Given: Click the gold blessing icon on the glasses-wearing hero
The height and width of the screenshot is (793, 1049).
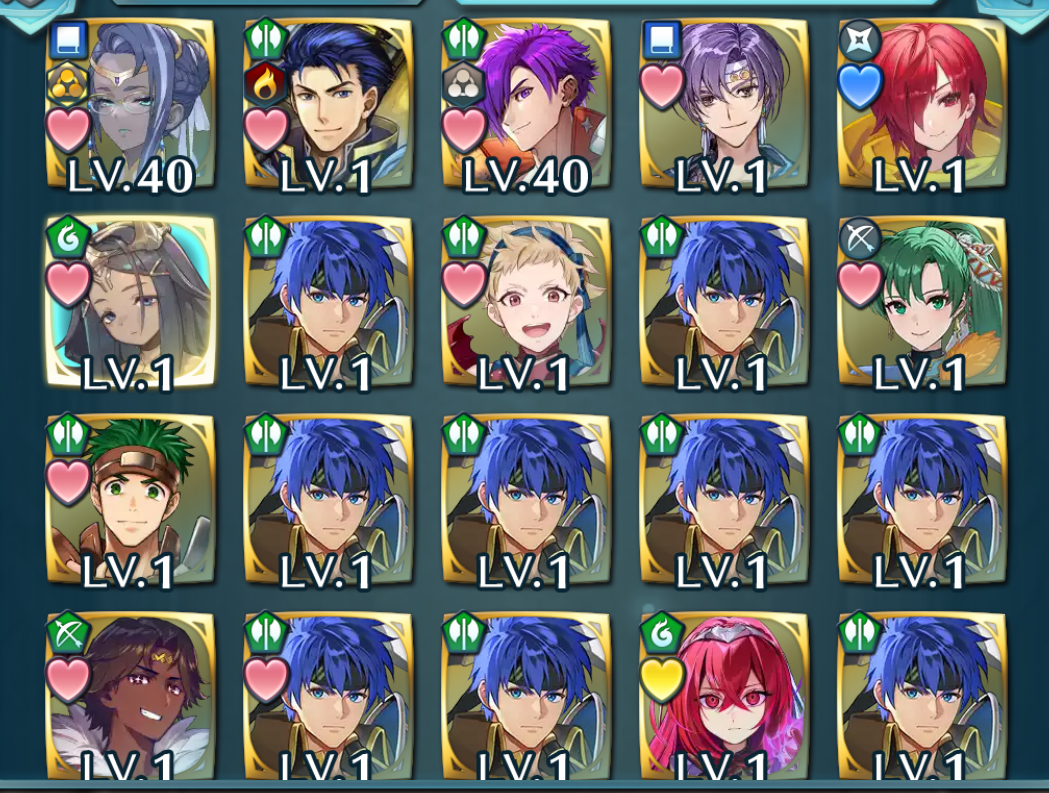Looking at the screenshot, I should pyautogui.click(x=68, y=84).
